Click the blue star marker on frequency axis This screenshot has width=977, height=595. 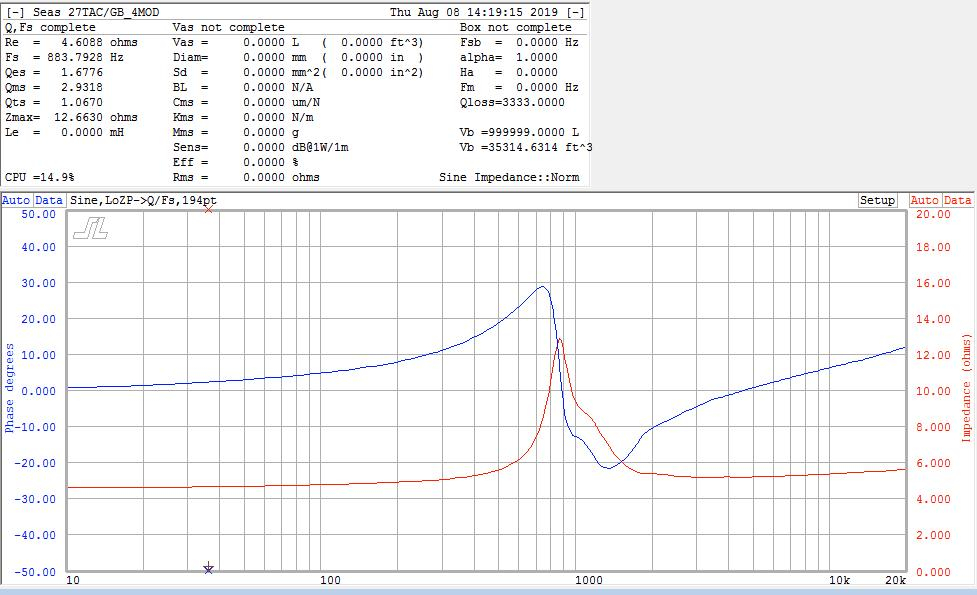pos(208,568)
